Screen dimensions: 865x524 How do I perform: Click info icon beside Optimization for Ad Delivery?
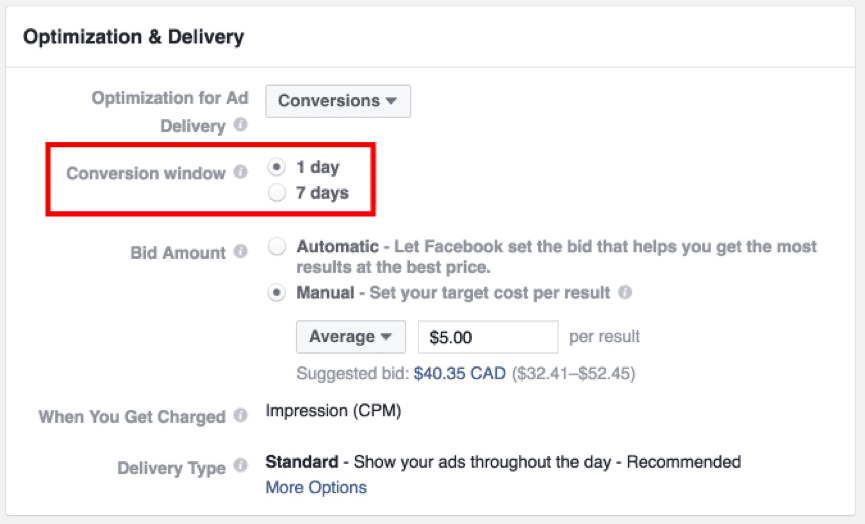tap(240, 126)
